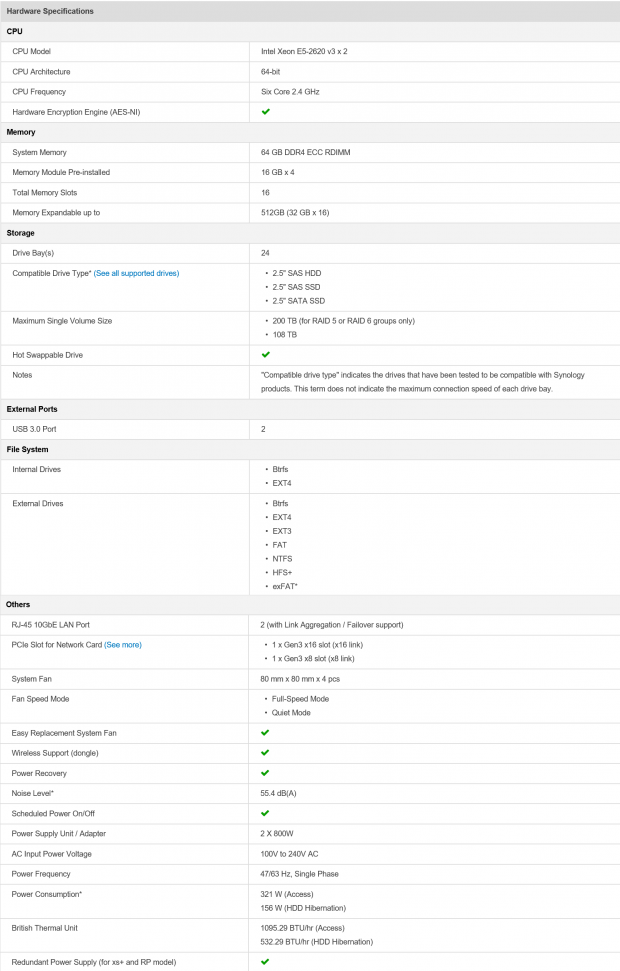Select the Hardware Specifications header
This screenshot has width=620, height=971.
(x=50, y=11)
